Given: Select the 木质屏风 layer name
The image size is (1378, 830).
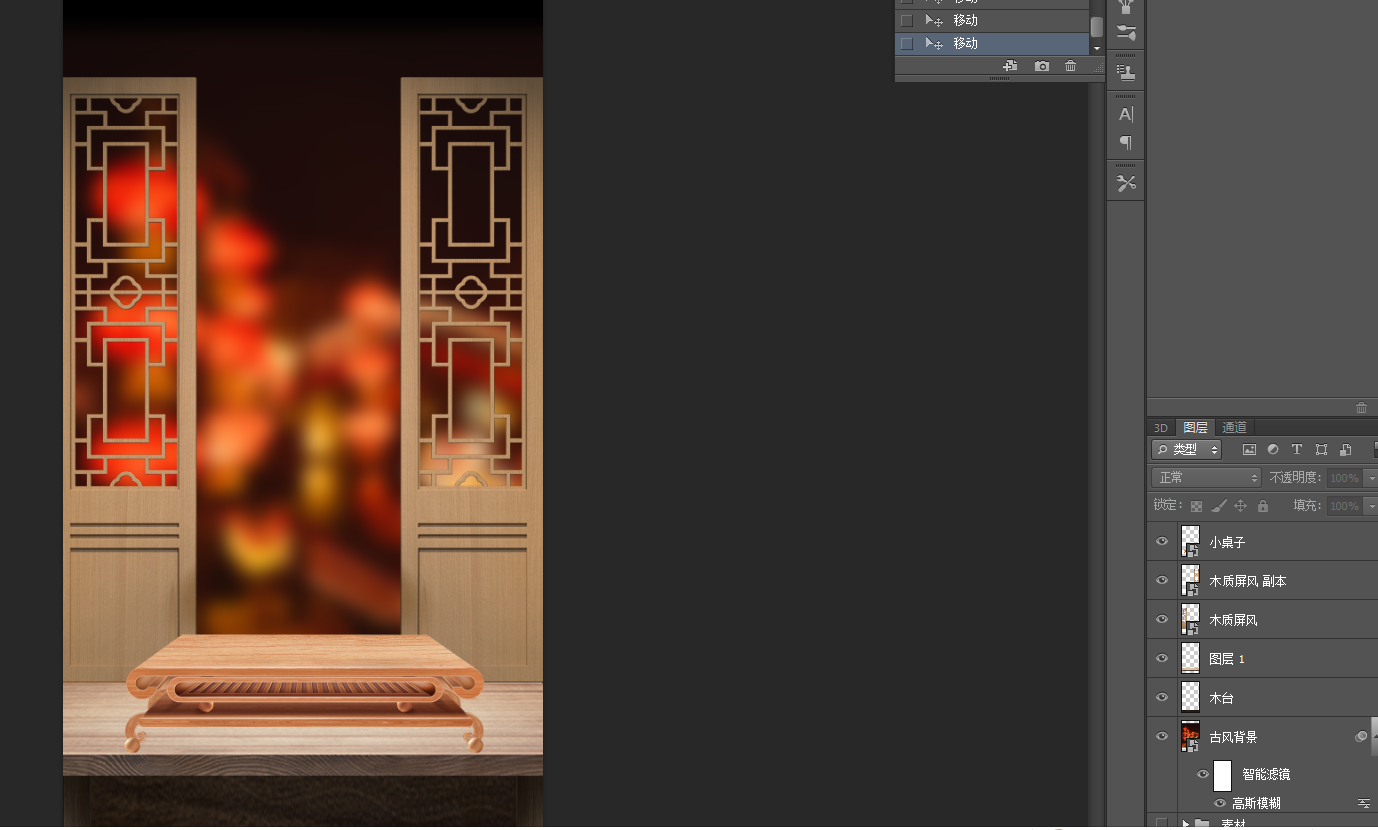Looking at the screenshot, I should [x=1234, y=620].
